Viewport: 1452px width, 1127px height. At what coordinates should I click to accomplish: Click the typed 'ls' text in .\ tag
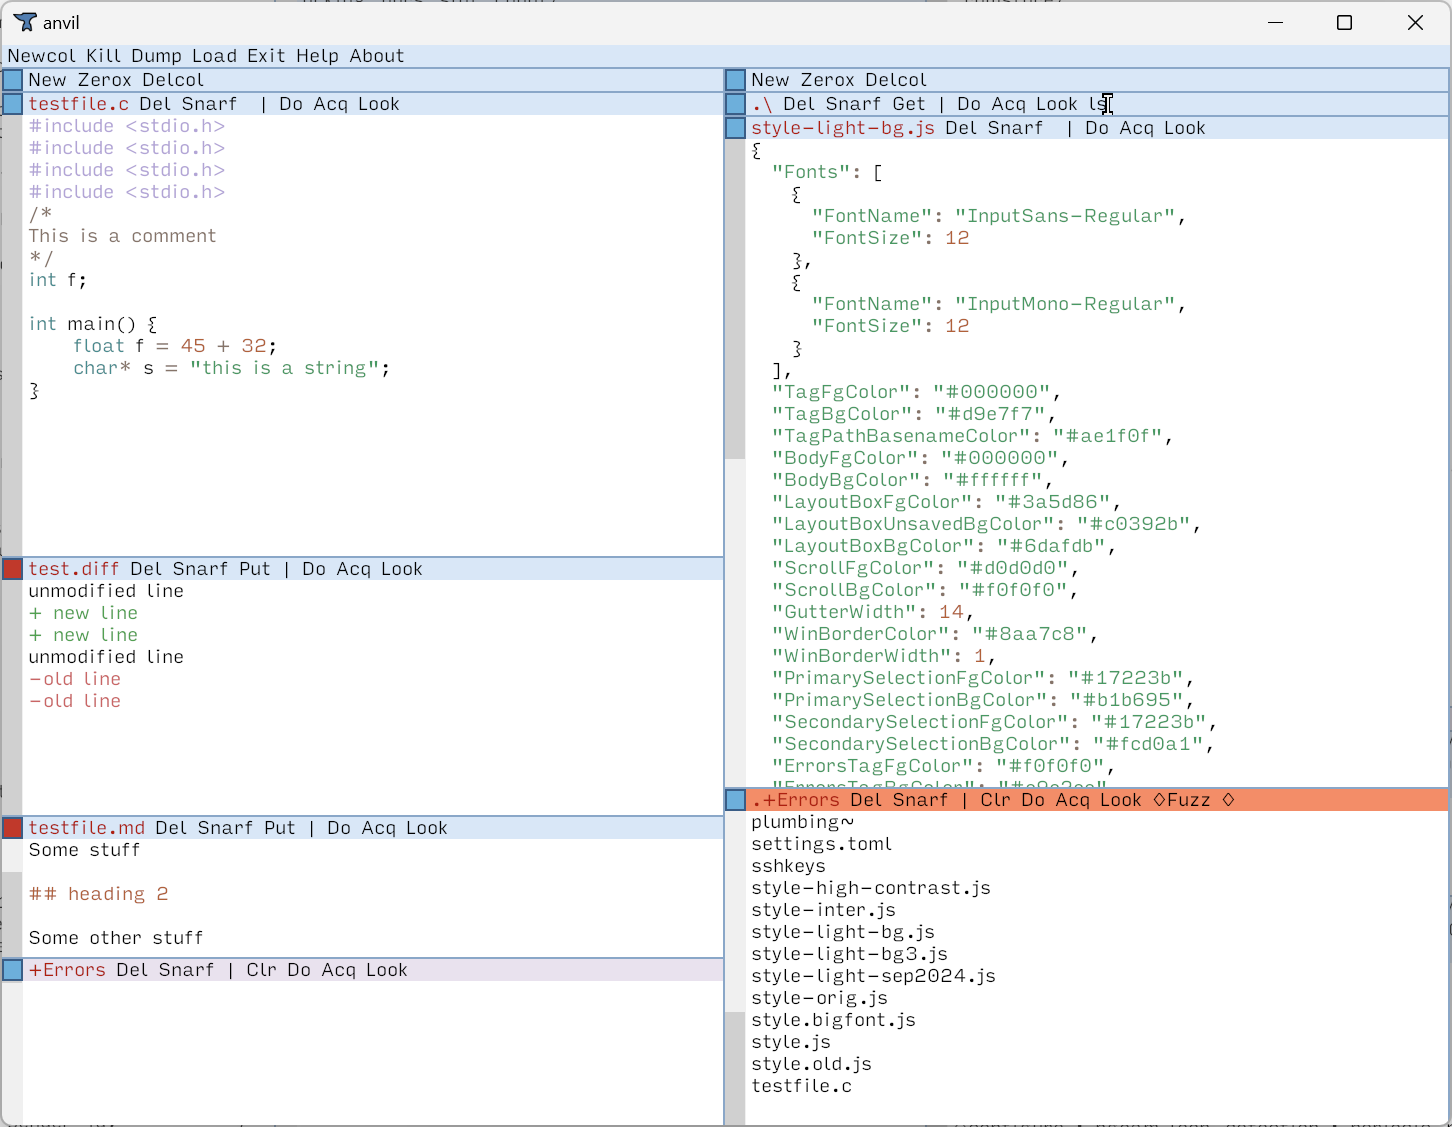pos(1097,104)
